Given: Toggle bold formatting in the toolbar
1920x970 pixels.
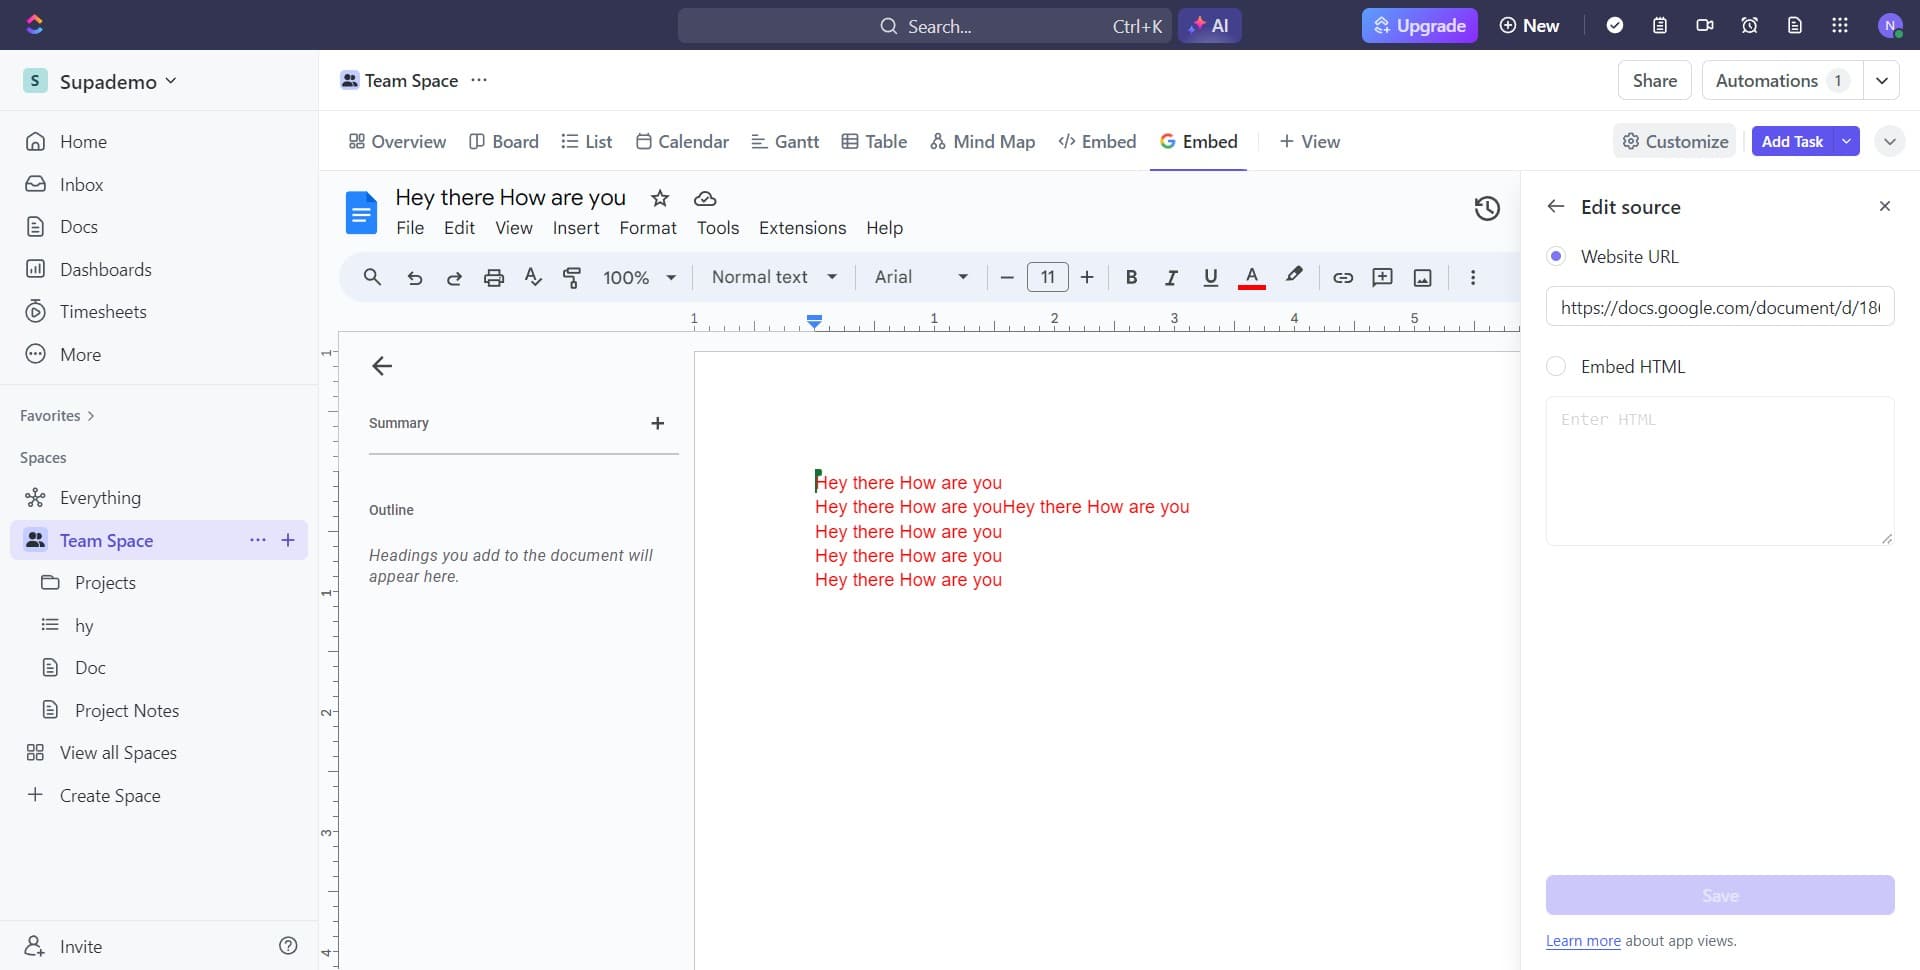Looking at the screenshot, I should 1131,278.
